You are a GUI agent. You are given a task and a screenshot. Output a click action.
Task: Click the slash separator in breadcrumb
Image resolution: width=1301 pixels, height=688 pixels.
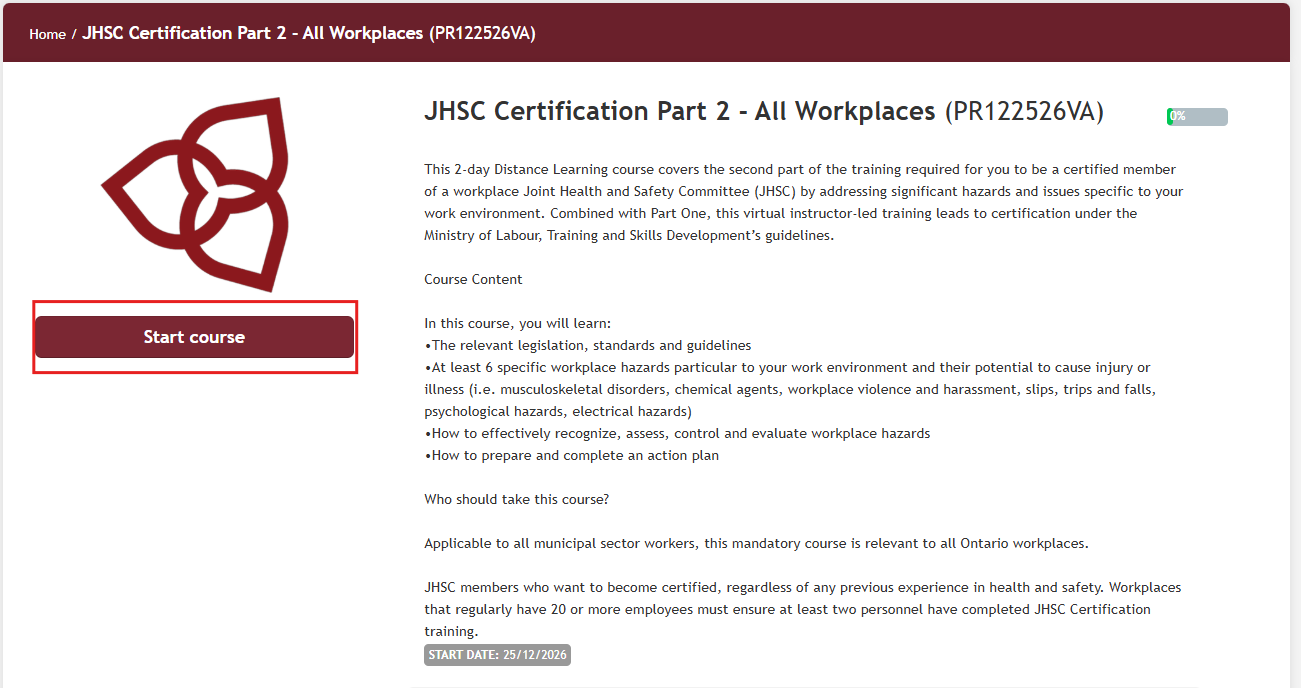coord(74,34)
